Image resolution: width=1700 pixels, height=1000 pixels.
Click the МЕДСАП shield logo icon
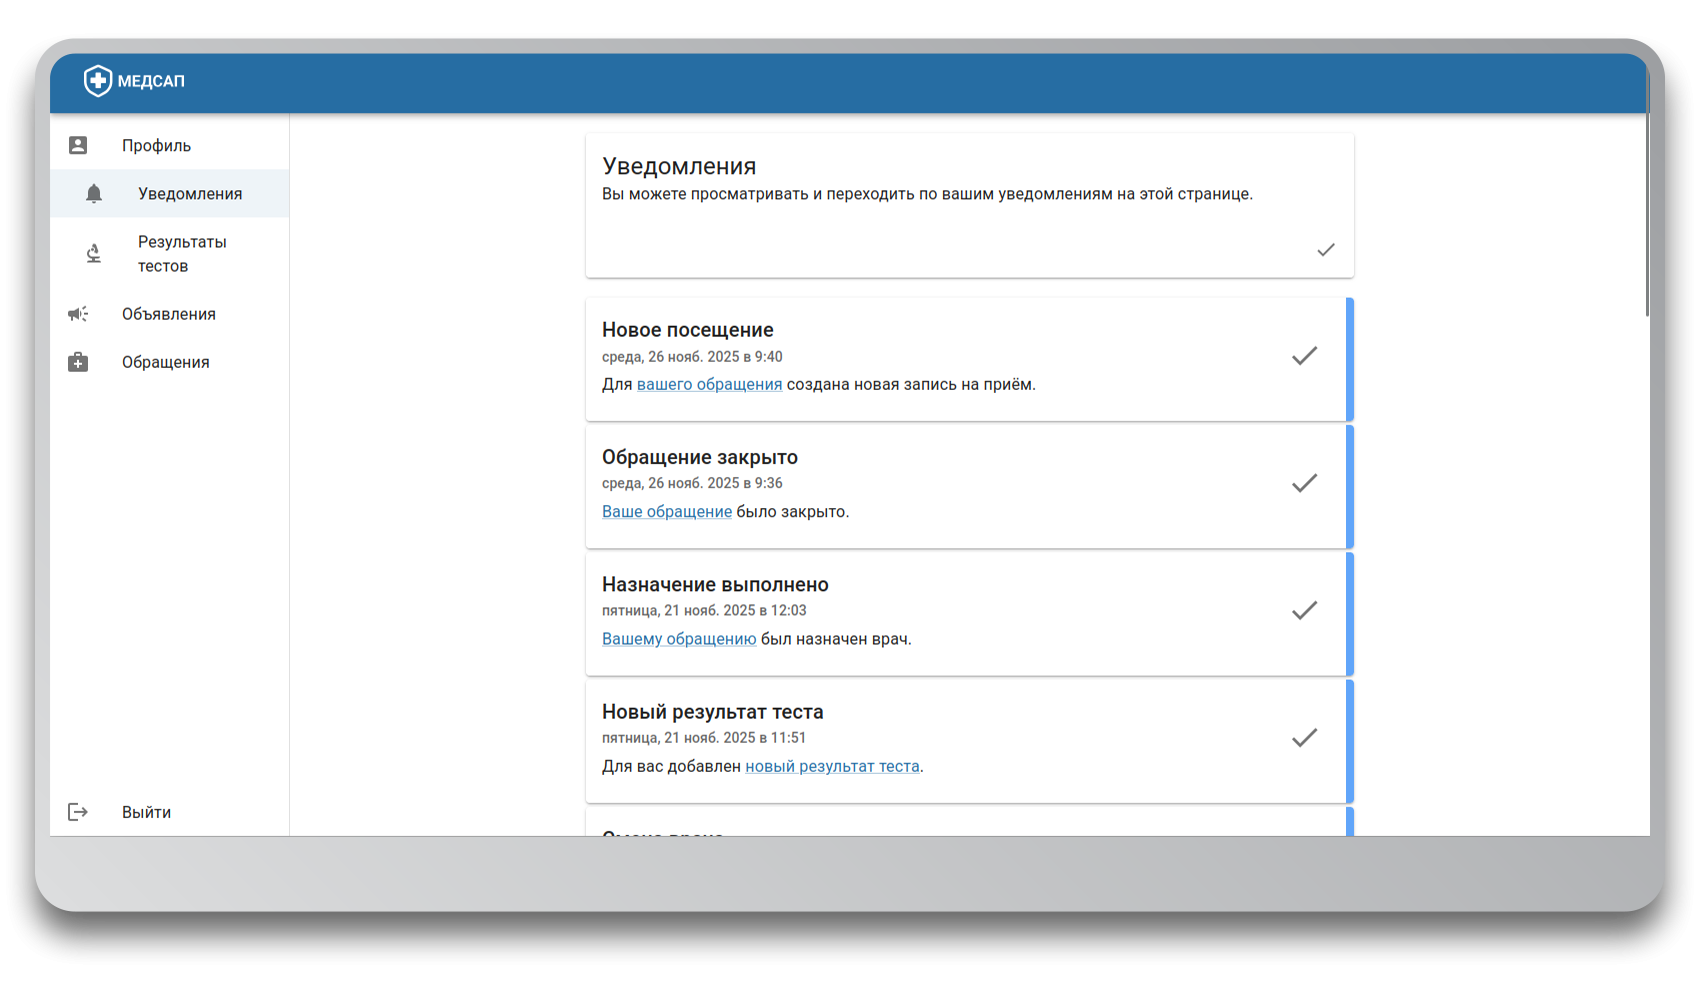tap(97, 81)
